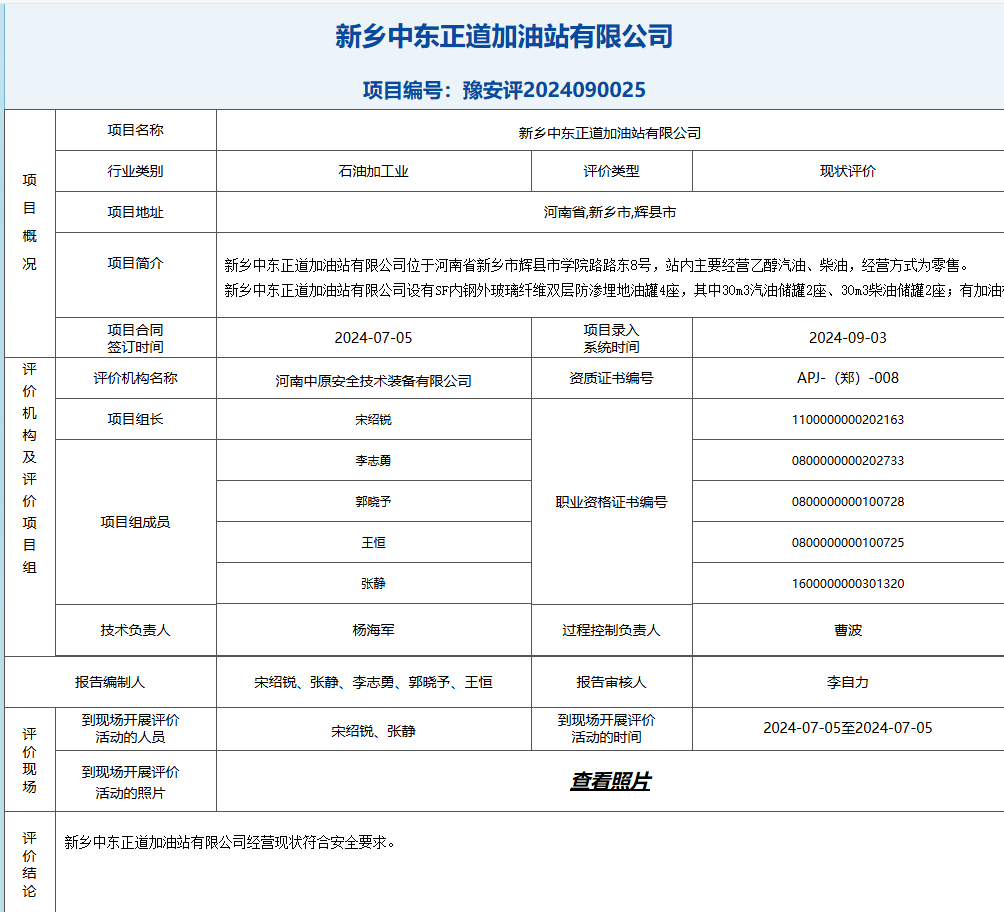Open the 查看照片 photo link
The height and width of the screenshot is (912, 1004).
[x=610, y=781]
